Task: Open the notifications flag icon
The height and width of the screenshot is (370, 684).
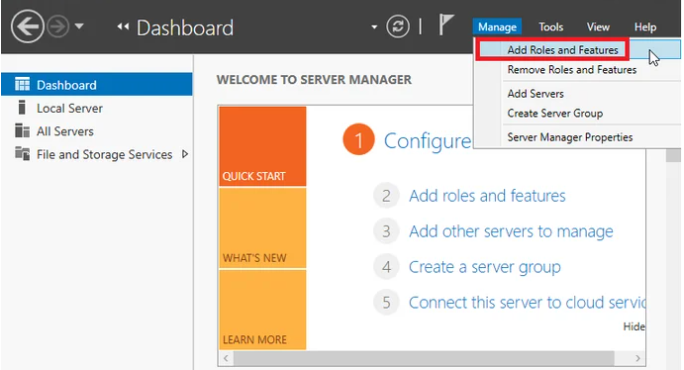Action: coord(446,24)
